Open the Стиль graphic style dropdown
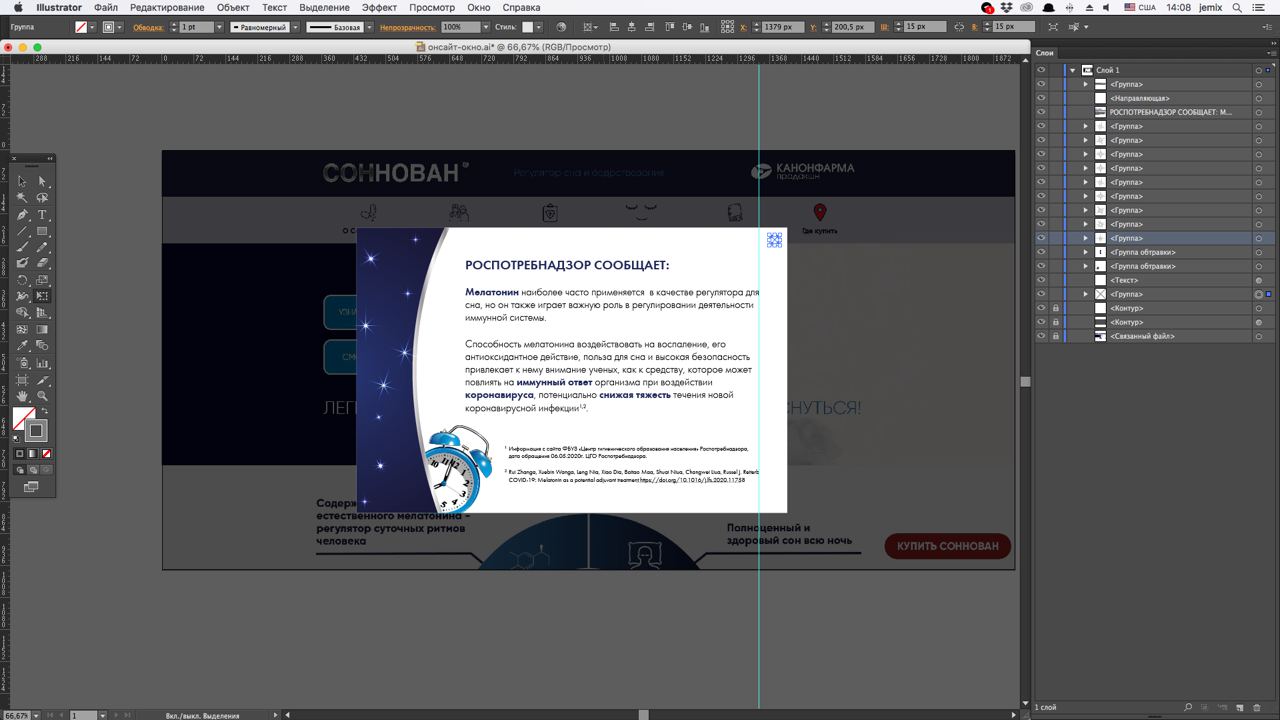Viewport: 1280px width, 720px height. (x=541, y=27)
